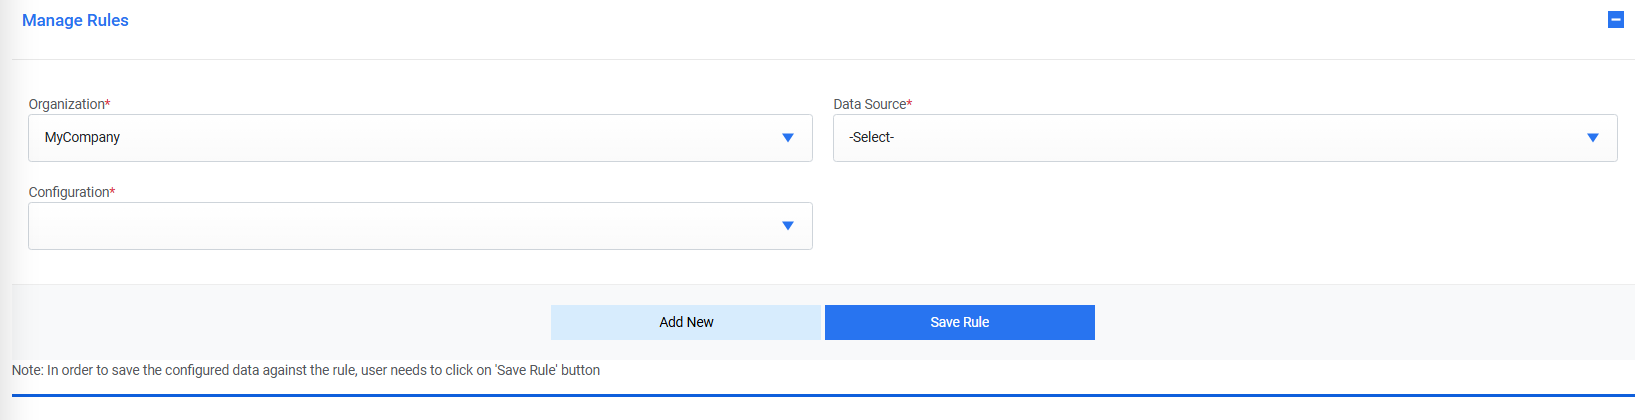Click the Organization field's blue arrow
The image size is (1647, 420).
pos(788,138)
